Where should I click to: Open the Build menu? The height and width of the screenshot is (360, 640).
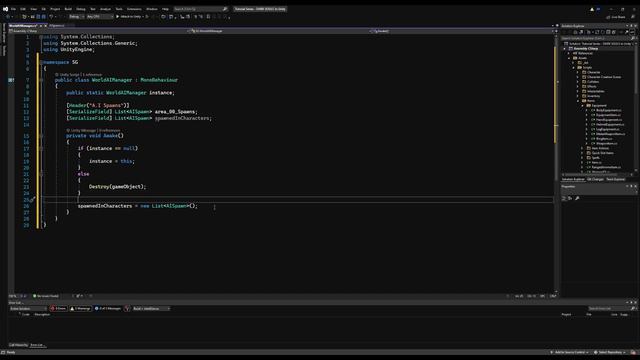point(68,9)
